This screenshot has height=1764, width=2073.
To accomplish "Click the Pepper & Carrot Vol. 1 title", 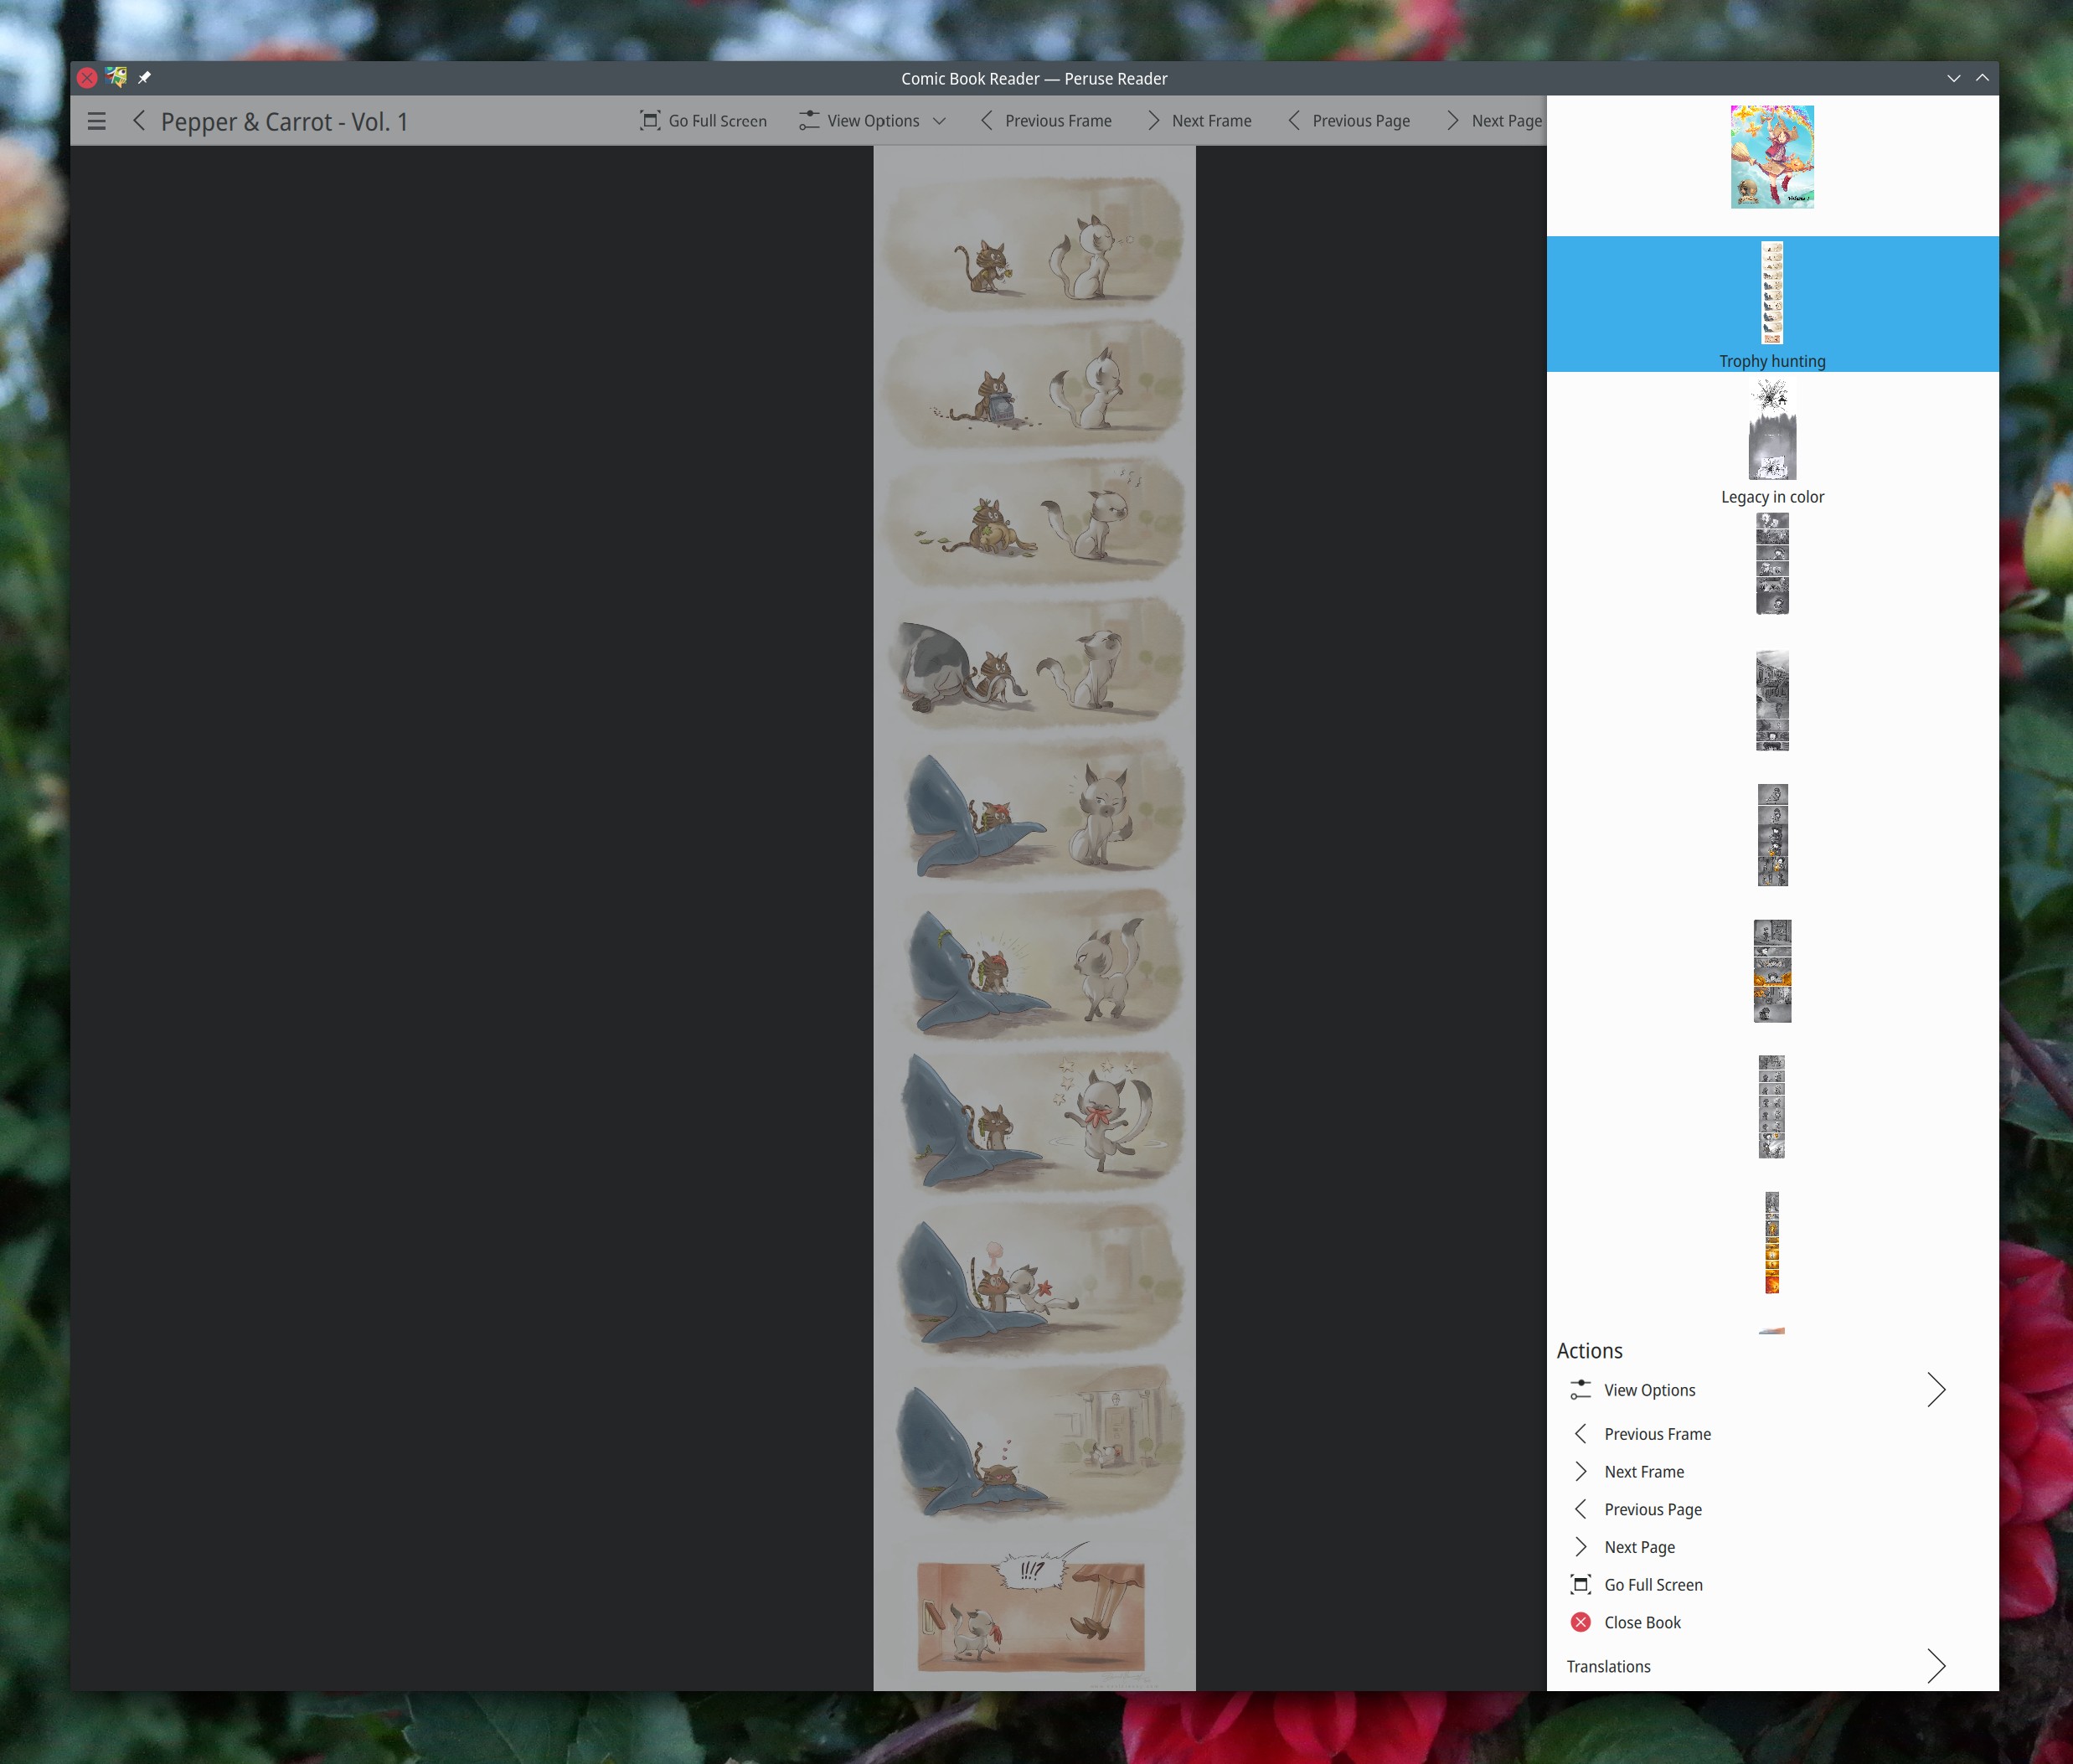I will (x=285, y=121).
